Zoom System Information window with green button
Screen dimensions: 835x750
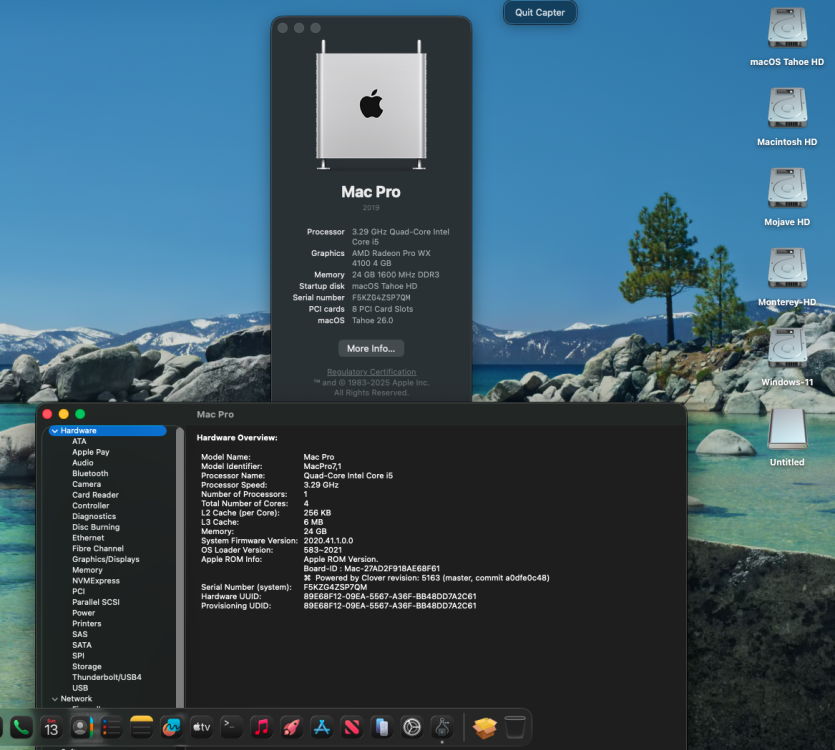tap(80, 414)
